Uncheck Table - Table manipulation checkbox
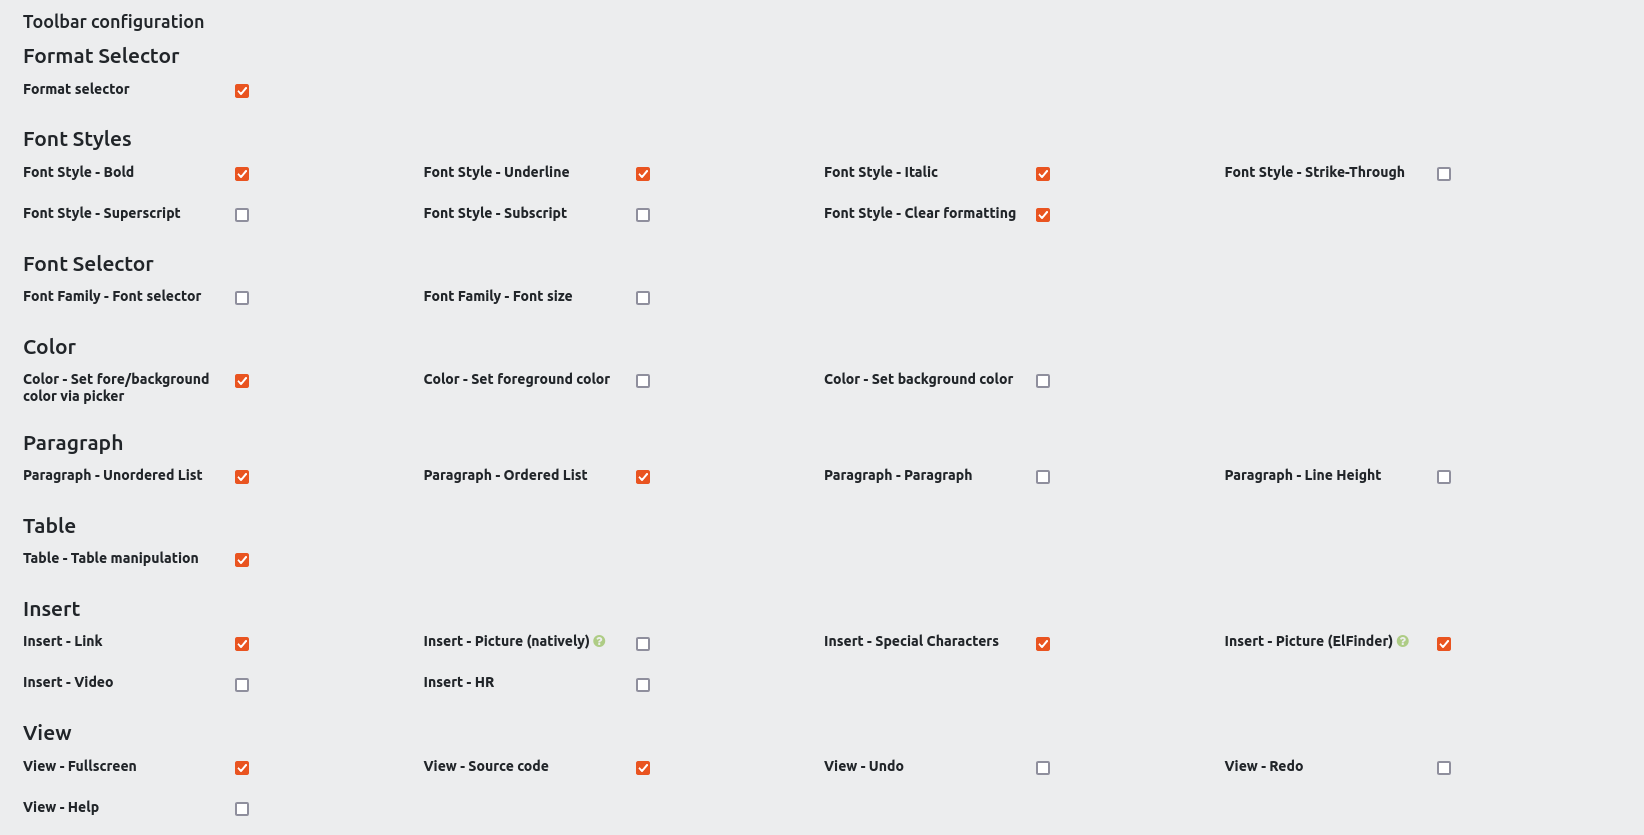The width and height of the screenshot is (1644, 835). (x=242, y=560)
